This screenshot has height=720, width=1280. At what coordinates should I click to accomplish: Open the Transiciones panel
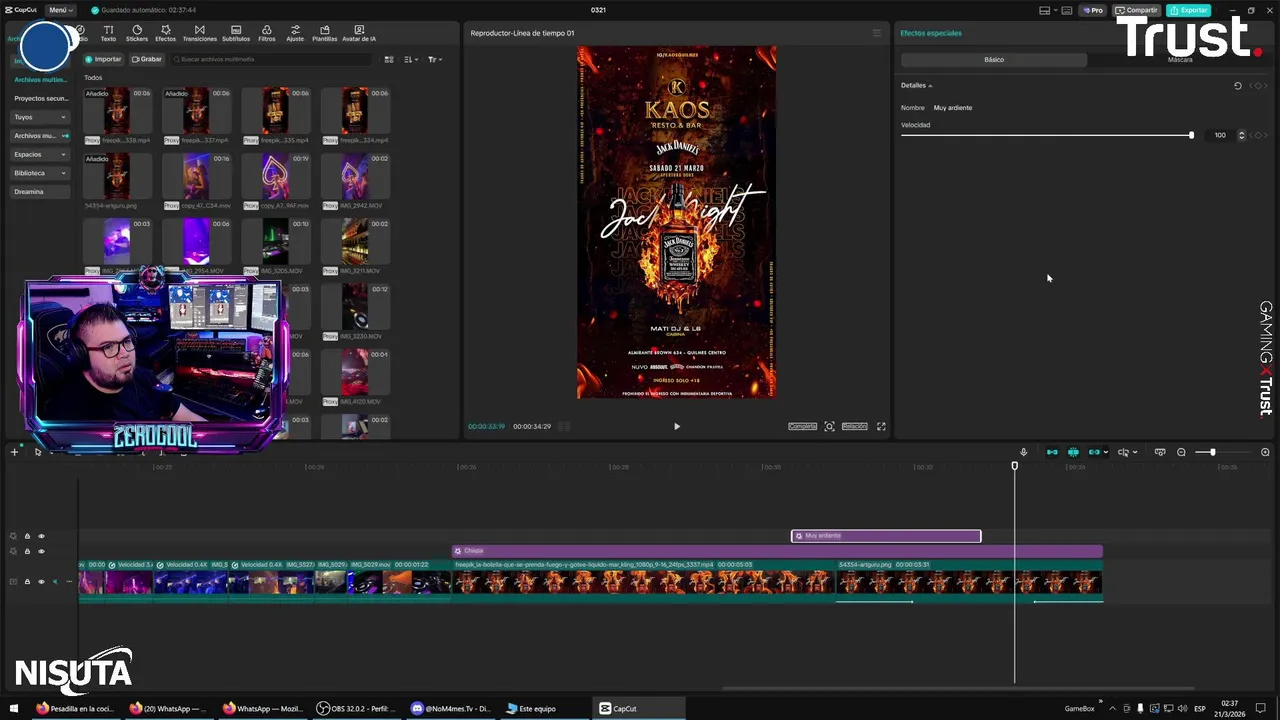click(199, 33)
